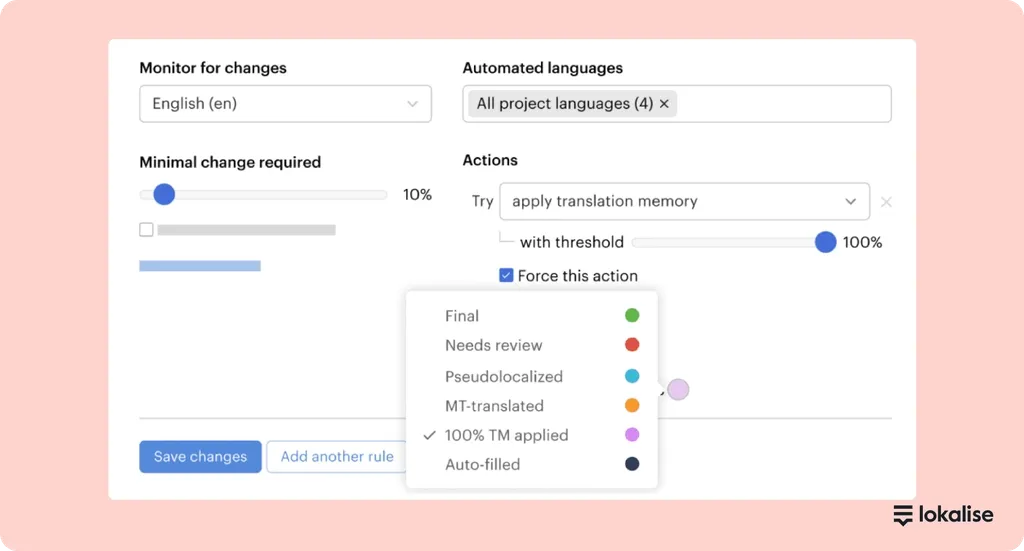The image size is (1024, 551).
Task: Click inside the Automated languages field
Action: tap(780, 104)
